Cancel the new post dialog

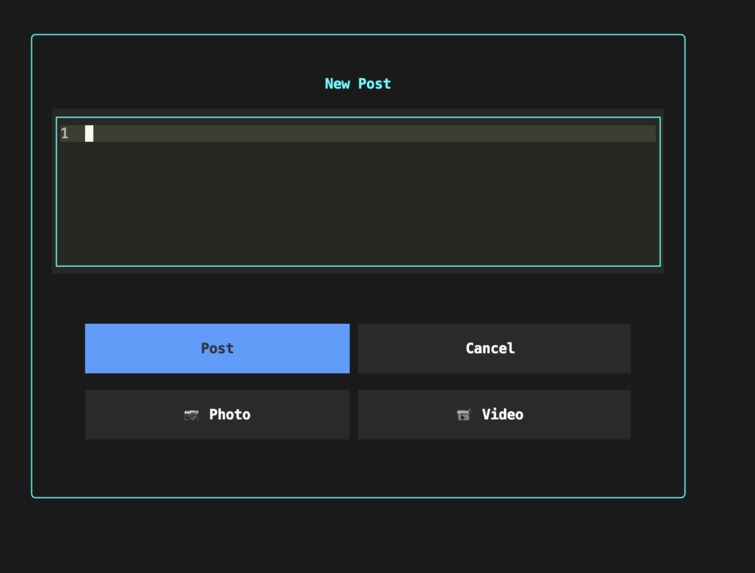pyautogui.click(x=494, y=348)
